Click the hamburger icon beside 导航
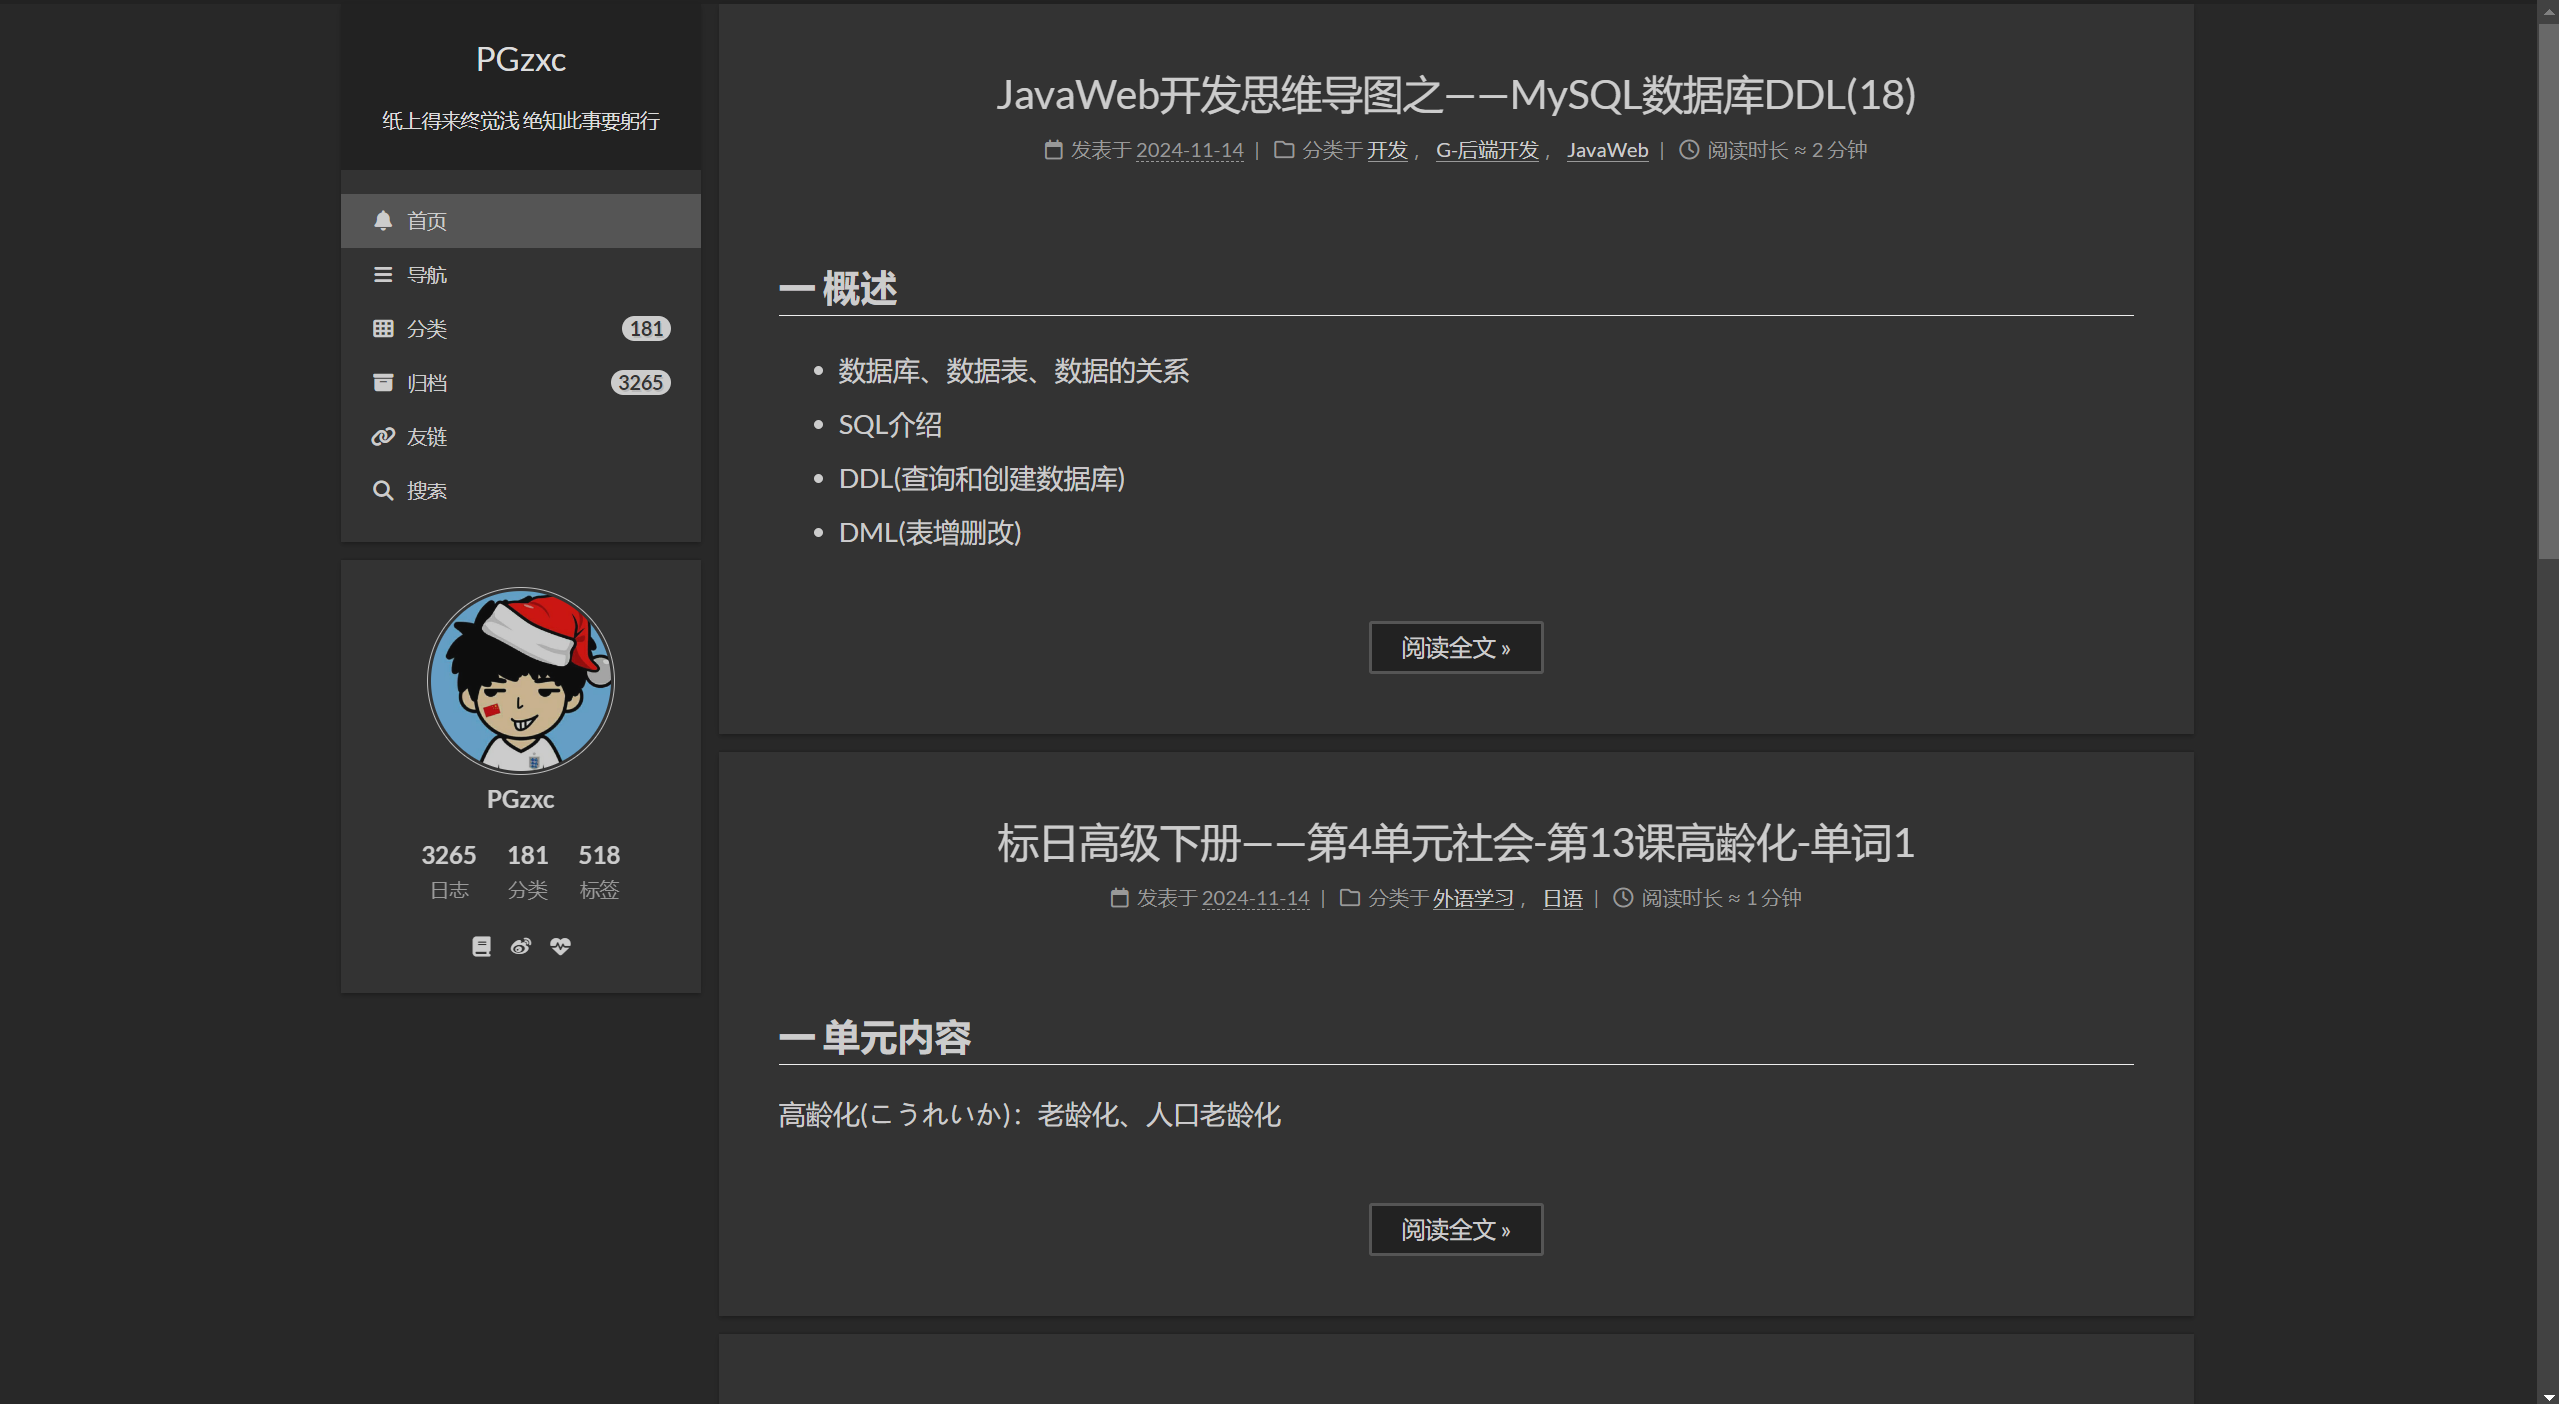This screenshot has width=2559, height=1404. (382, 274)
